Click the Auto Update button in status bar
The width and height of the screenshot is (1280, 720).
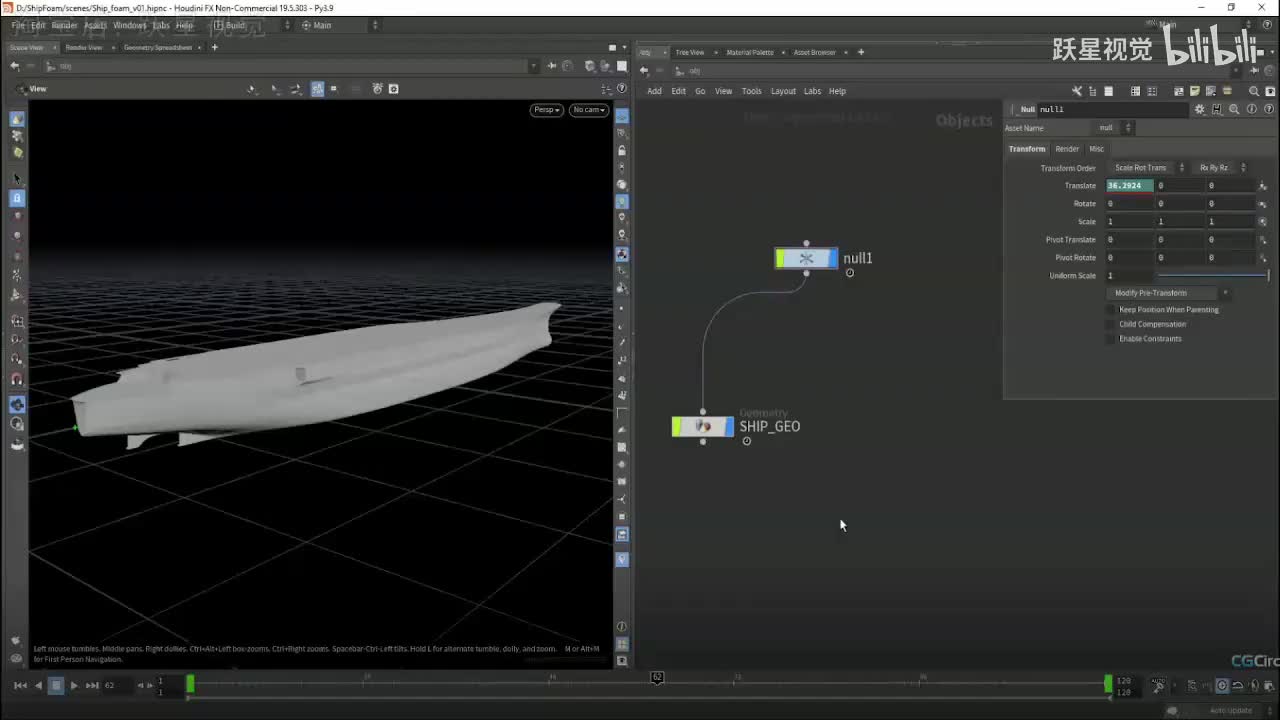click(x=1231, y=711)
